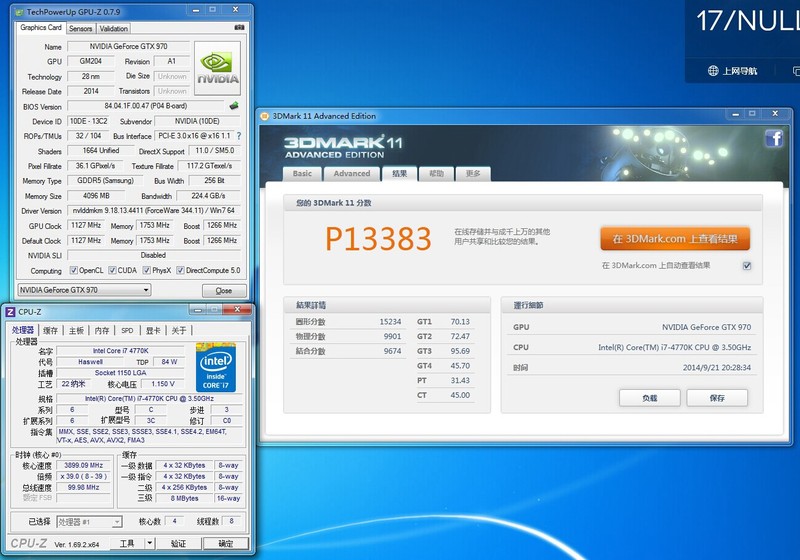Screen dimensions: 800x560
Task: Open the CPU-Z tools dropdown arrow
Action: click(149, 543)
